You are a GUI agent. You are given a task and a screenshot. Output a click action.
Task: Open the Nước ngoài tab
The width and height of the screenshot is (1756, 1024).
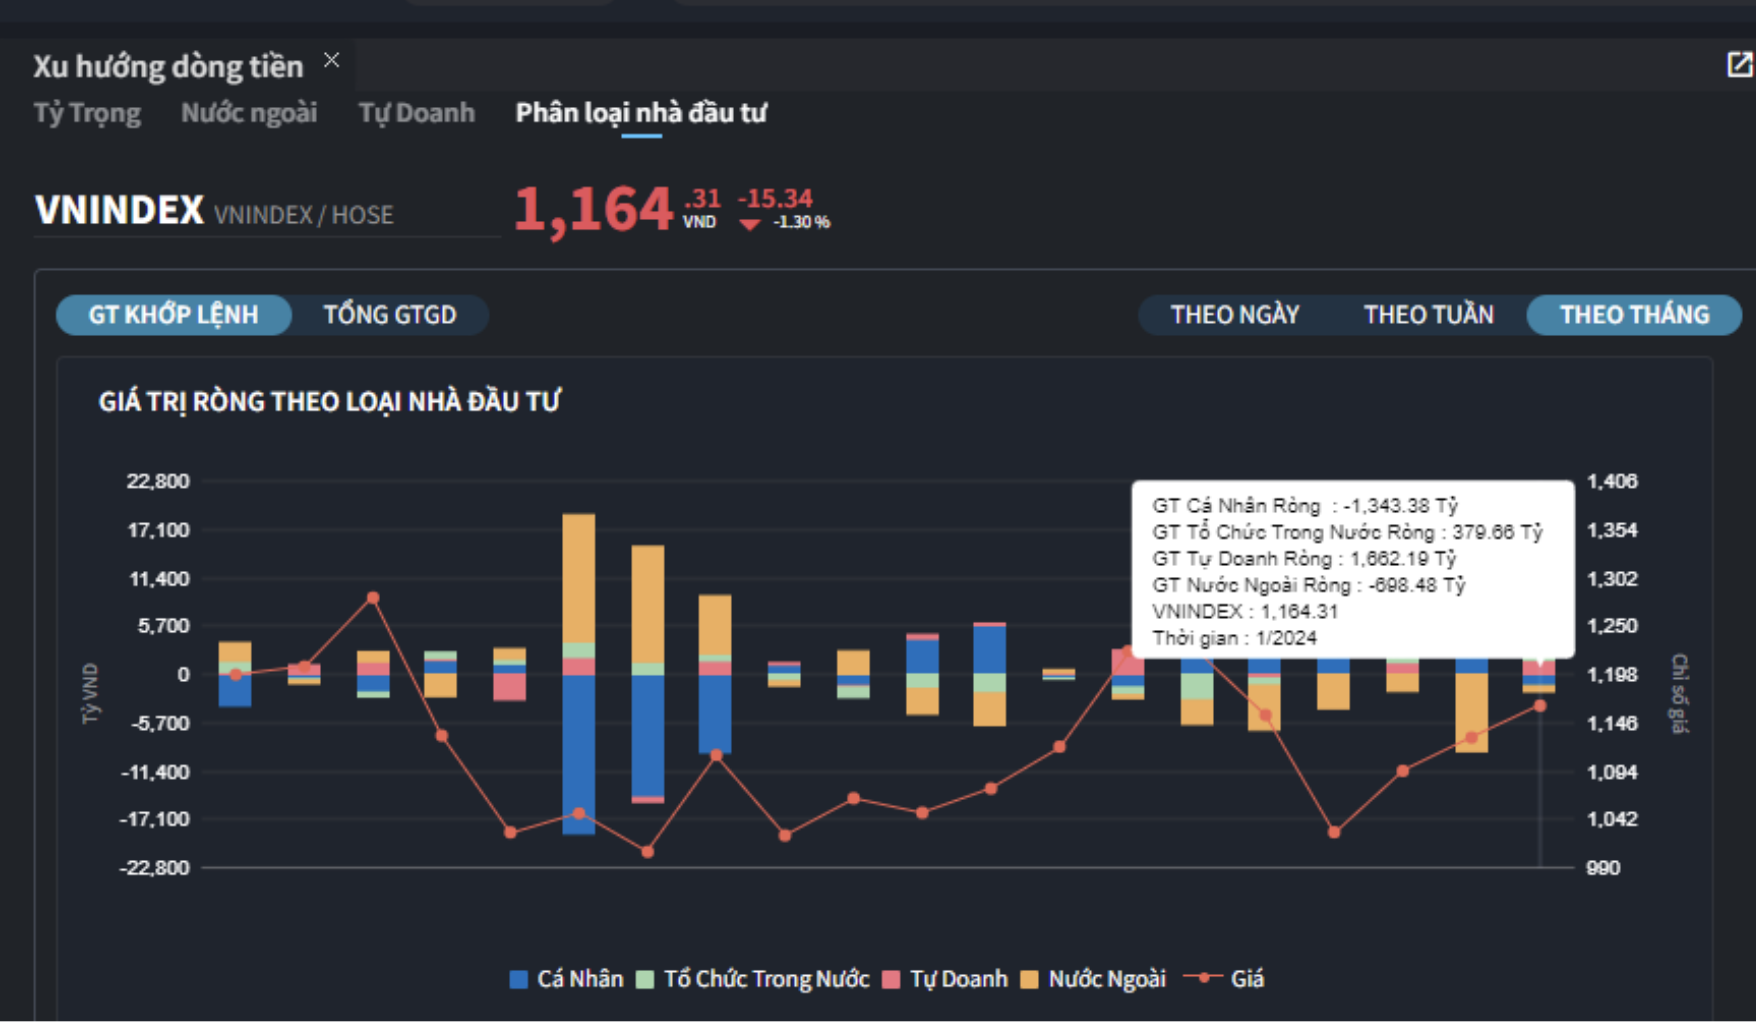pos(249,113)
